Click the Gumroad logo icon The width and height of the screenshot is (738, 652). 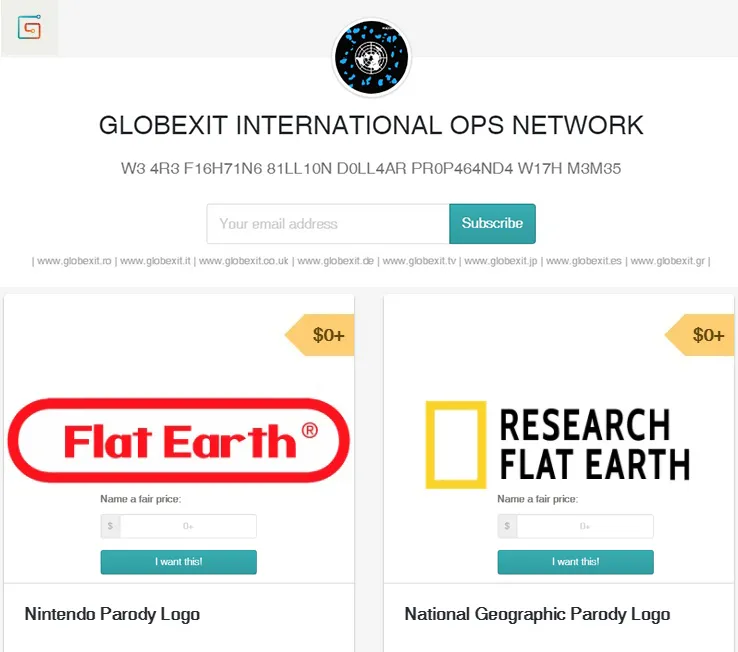29,27
